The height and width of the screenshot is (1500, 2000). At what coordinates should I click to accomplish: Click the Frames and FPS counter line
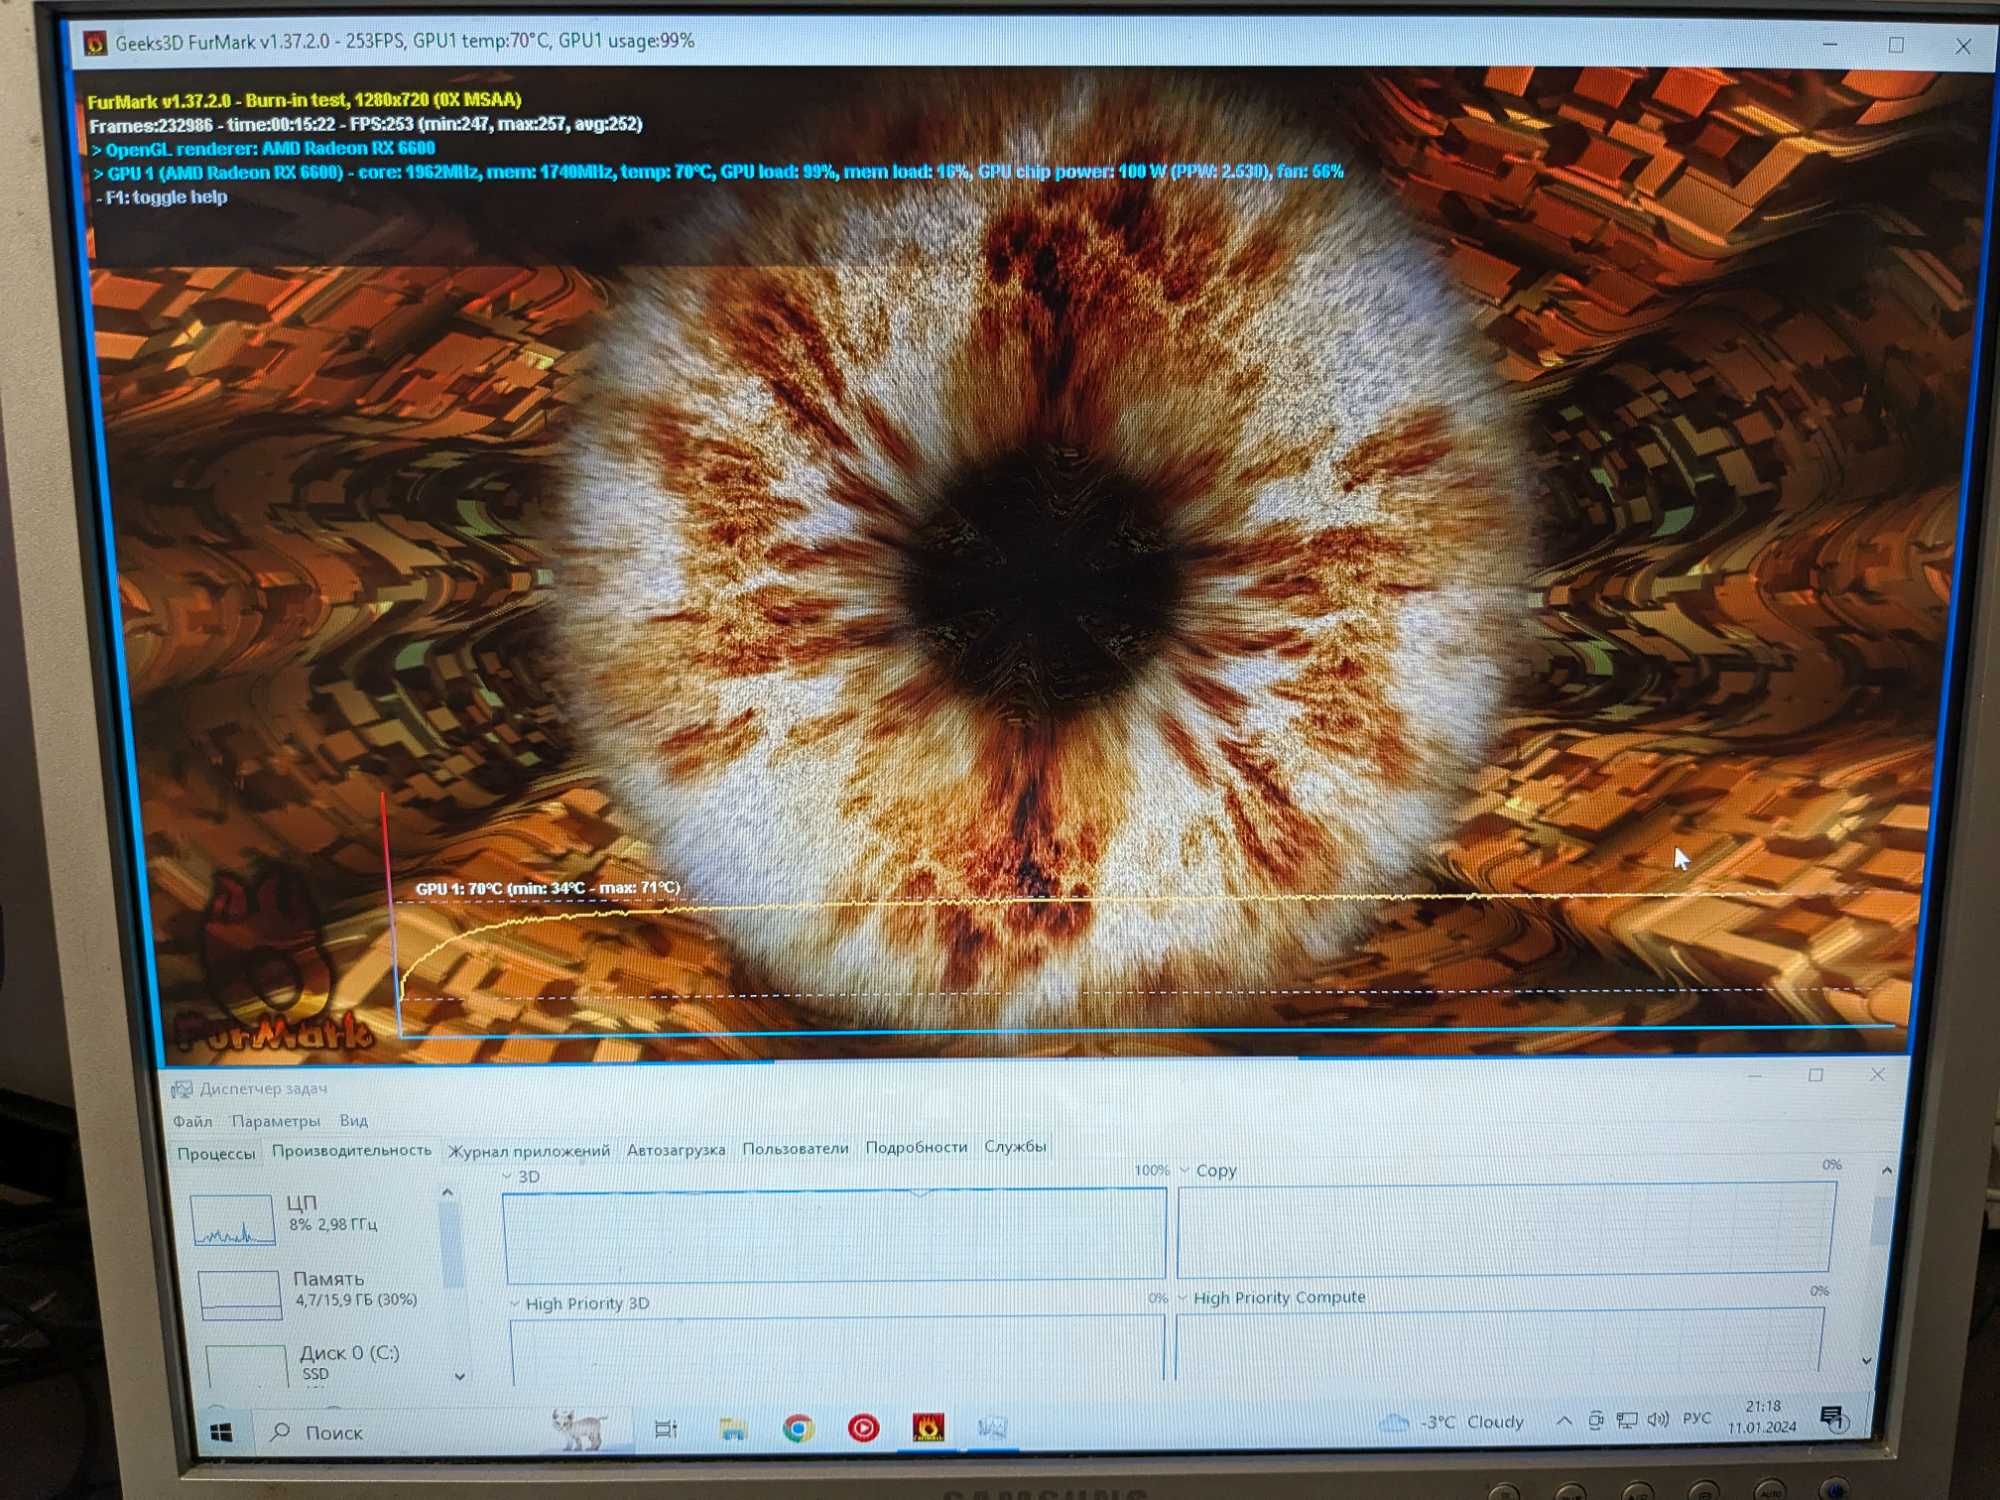point(366,125)
